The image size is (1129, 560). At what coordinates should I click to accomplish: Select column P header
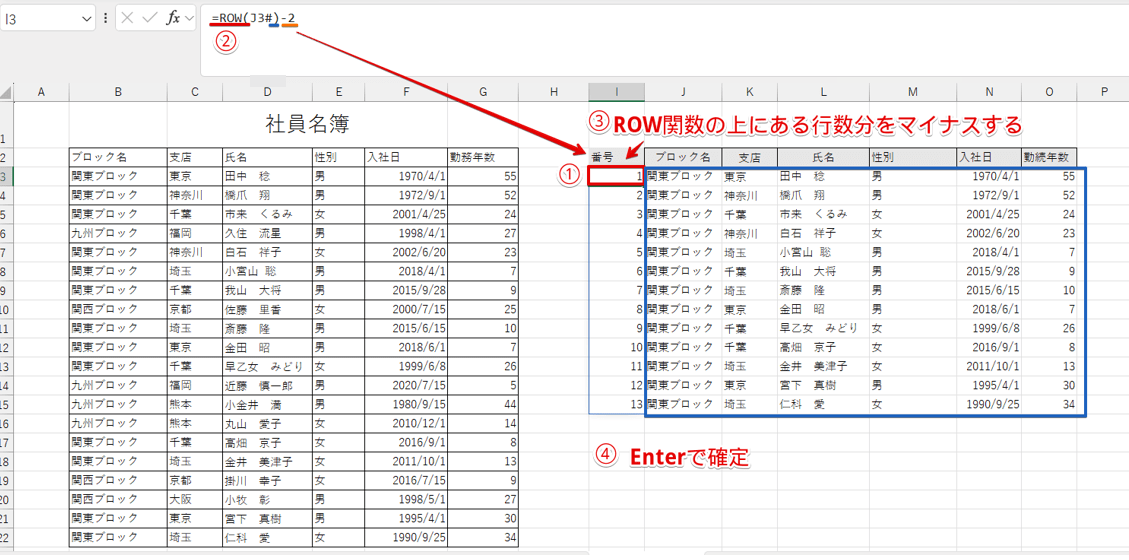[1104, 92]
